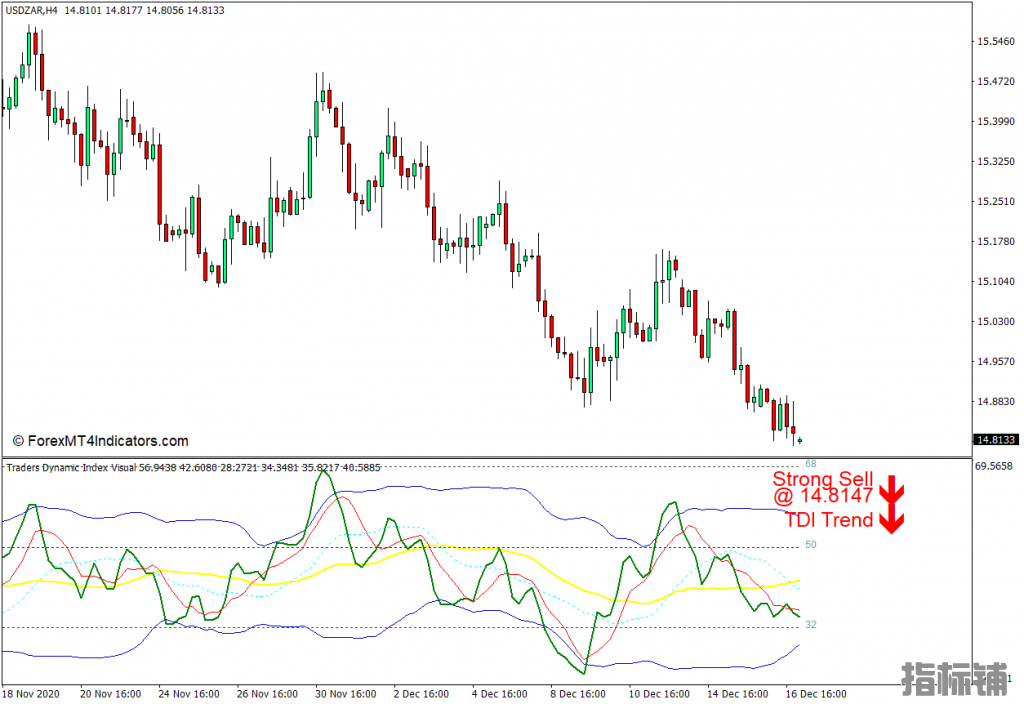Click the level 50 indicator label

pos(811,545)
